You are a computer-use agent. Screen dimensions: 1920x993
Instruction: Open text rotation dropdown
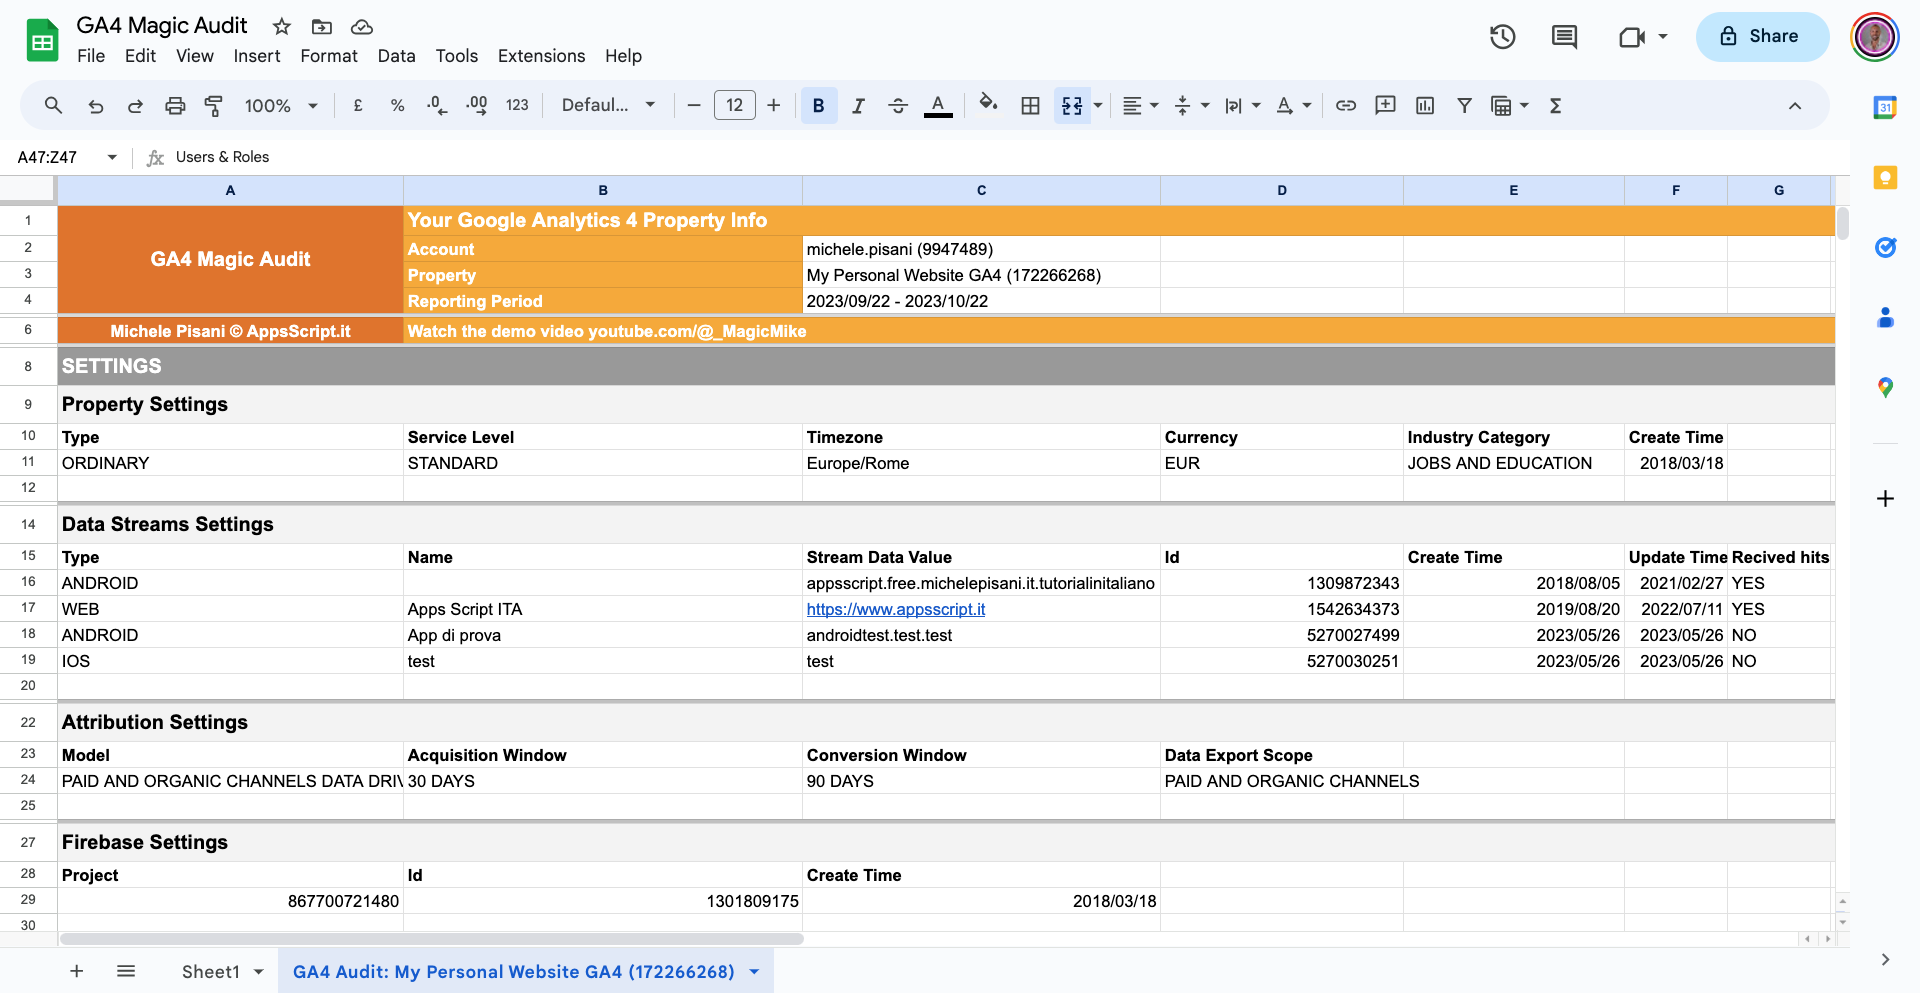[1293, 105]
